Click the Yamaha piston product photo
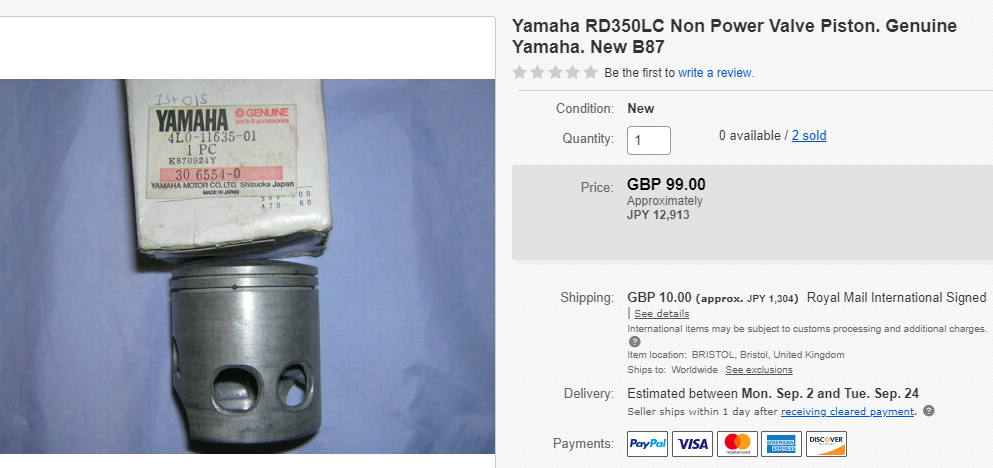The image size is (993, 468). click(247, 266)
